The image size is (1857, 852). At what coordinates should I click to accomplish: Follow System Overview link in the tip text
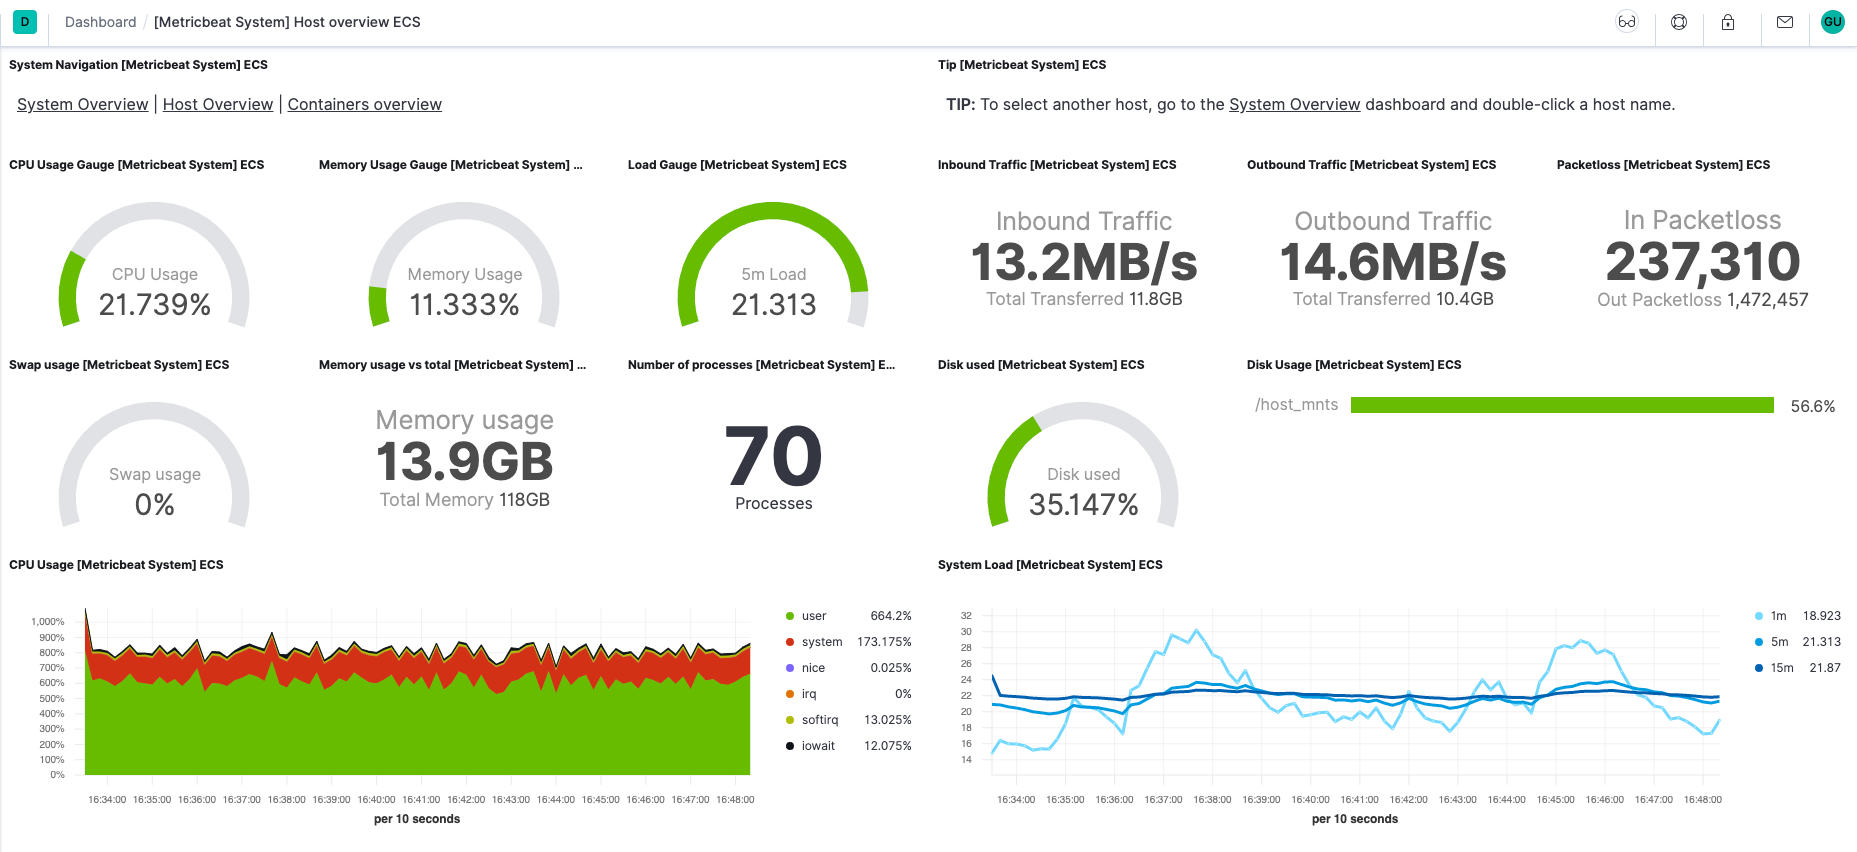point(1294,104)
